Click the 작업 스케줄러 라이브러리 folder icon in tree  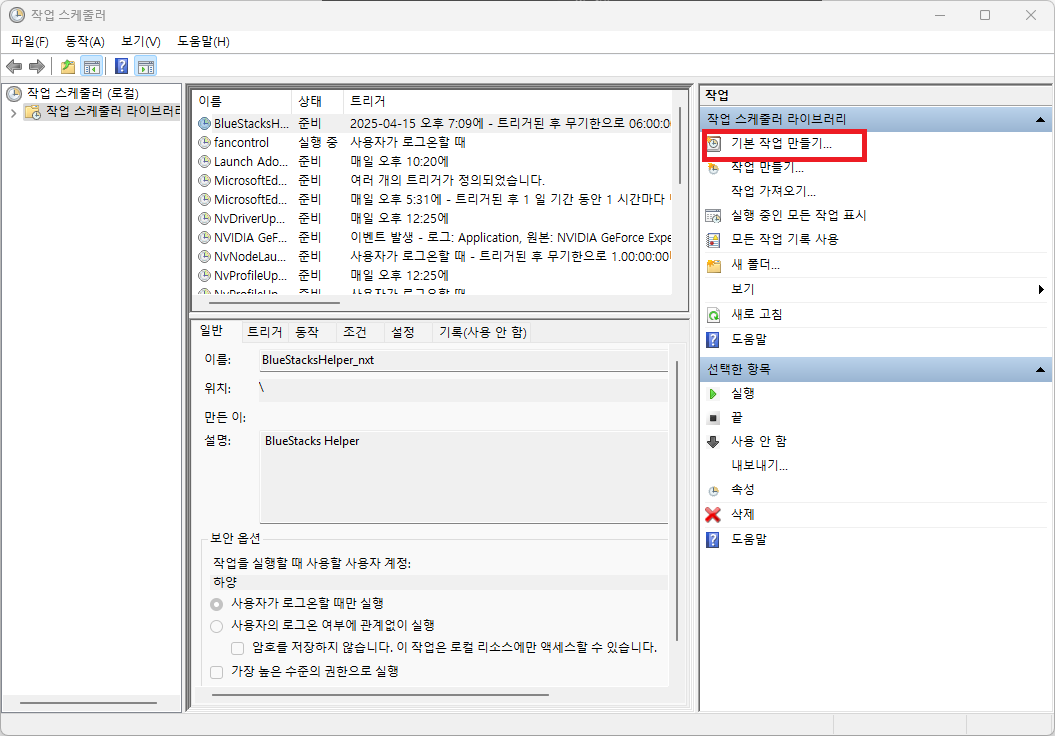click(x=32, y=112)
